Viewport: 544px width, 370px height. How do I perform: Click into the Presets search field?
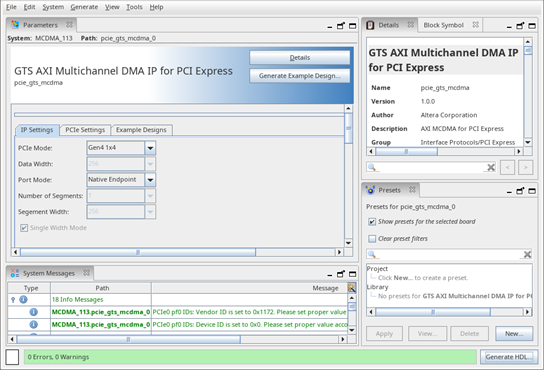pos(450,254)
